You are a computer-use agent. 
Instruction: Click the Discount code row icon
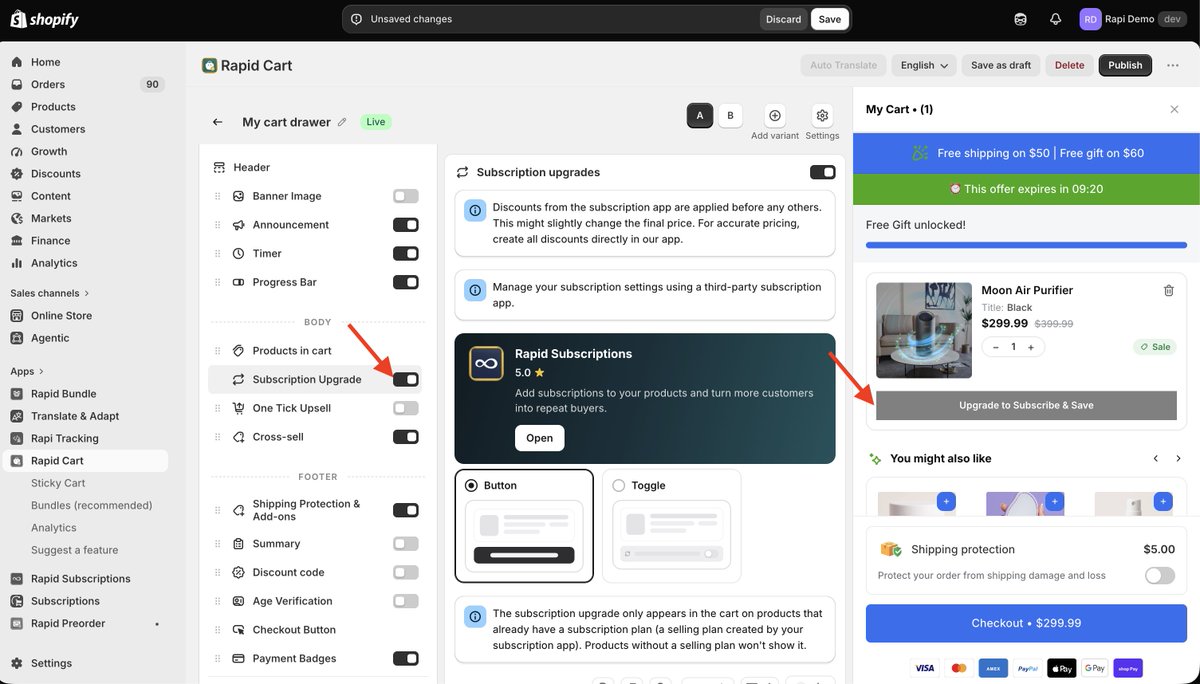coord(238,572)
